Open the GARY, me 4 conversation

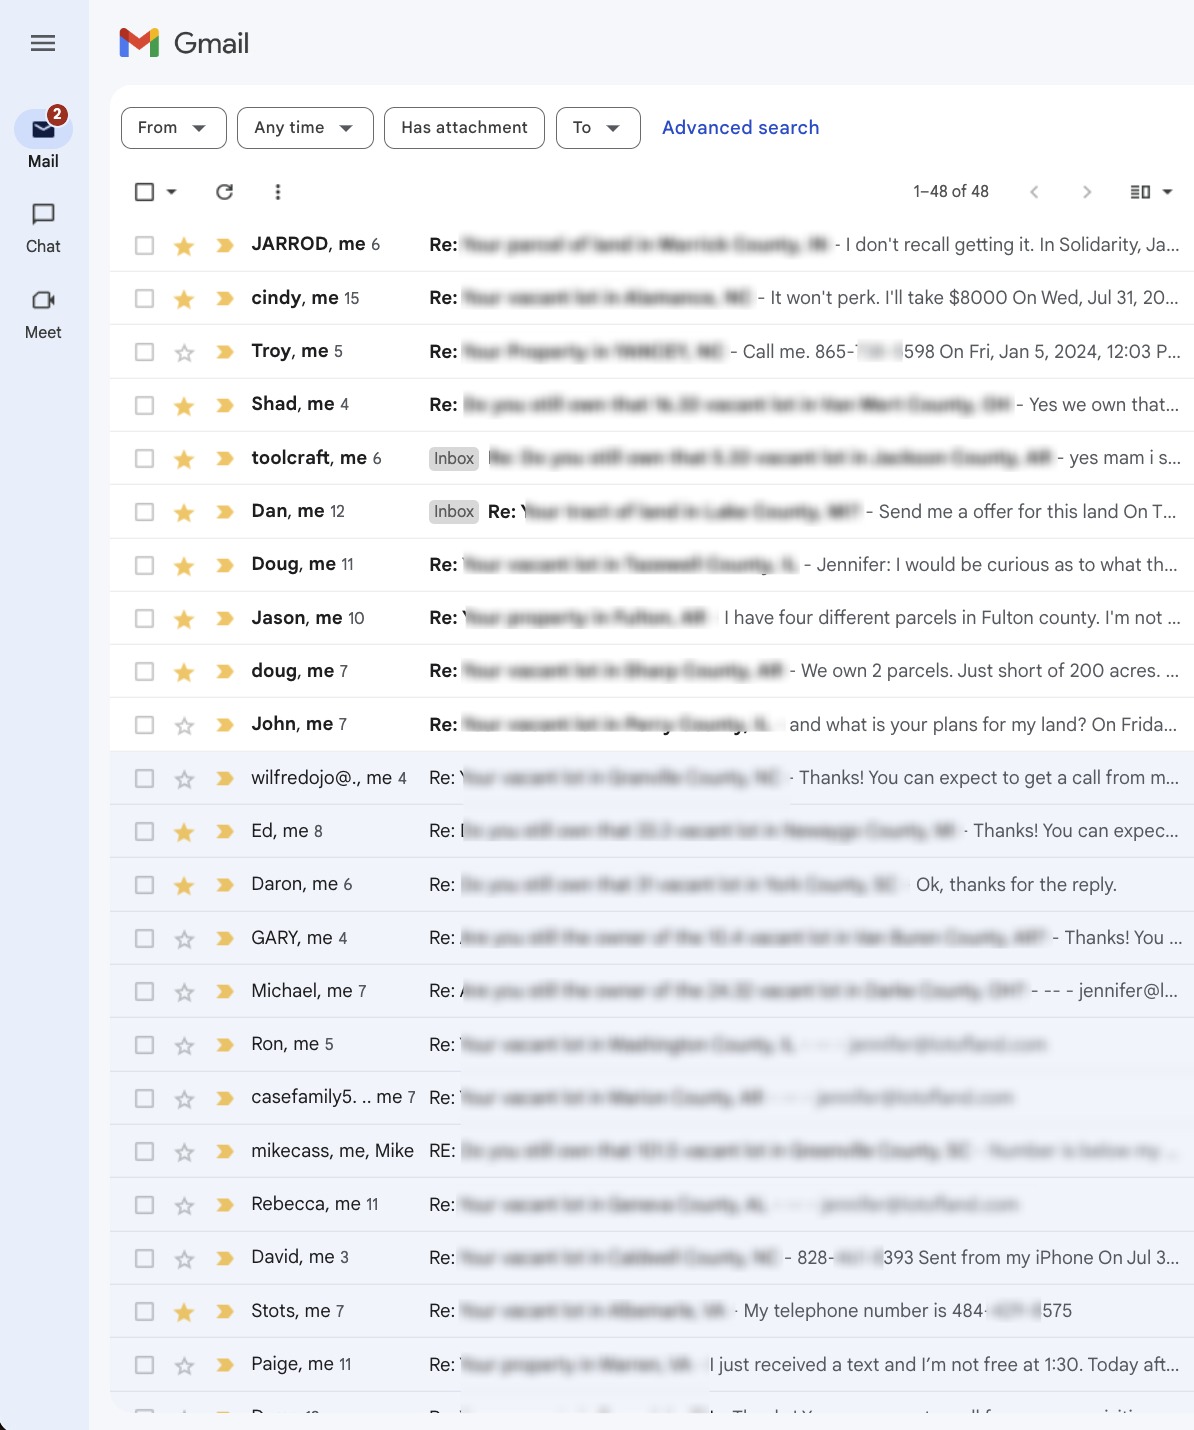click(x=651, y=938)
